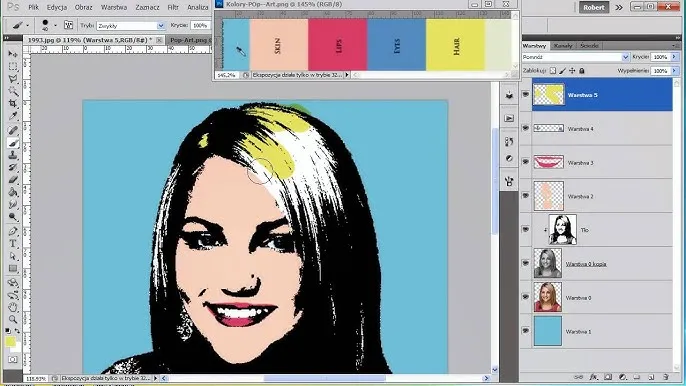The width and height of the screenshot is (686, 386).
Task: Open the Edycja menu
Action: click(x=57, y=7)
